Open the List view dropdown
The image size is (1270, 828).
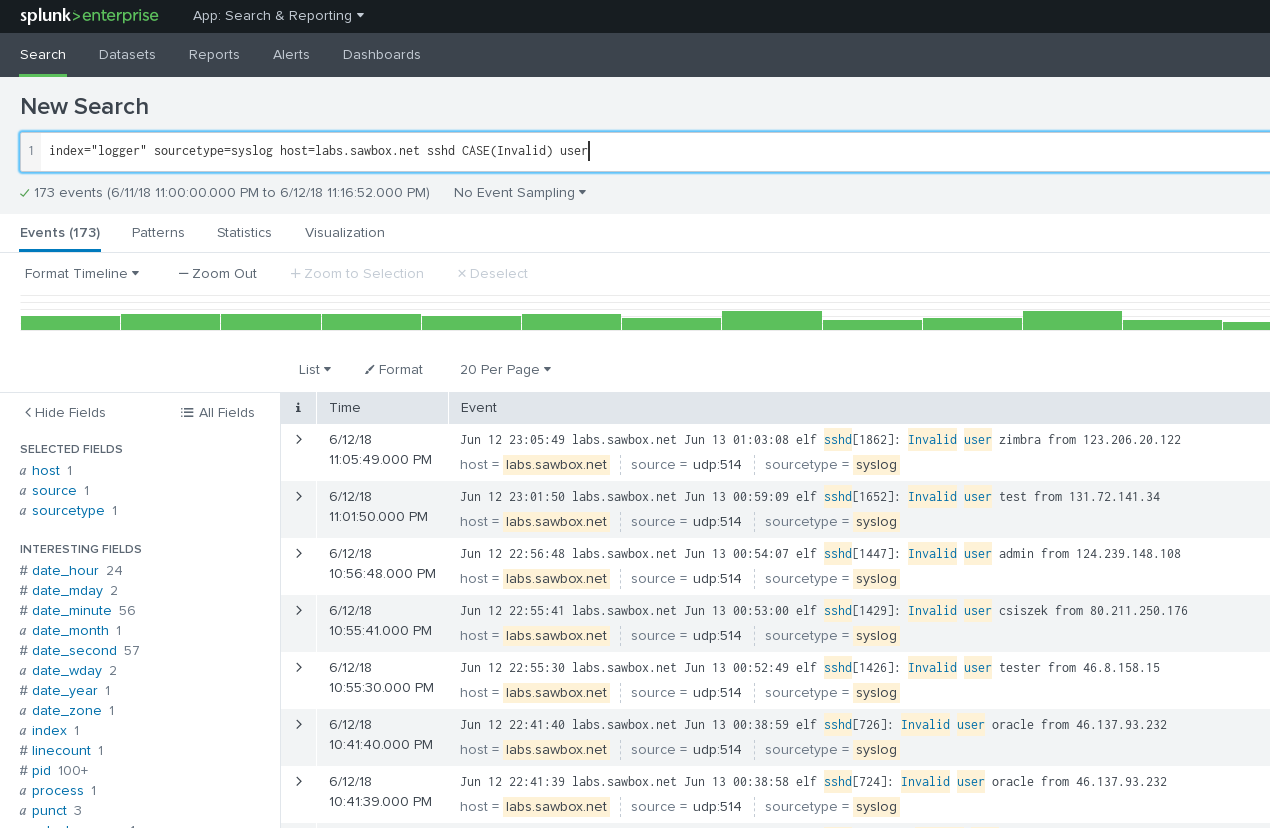pos(314,370)
